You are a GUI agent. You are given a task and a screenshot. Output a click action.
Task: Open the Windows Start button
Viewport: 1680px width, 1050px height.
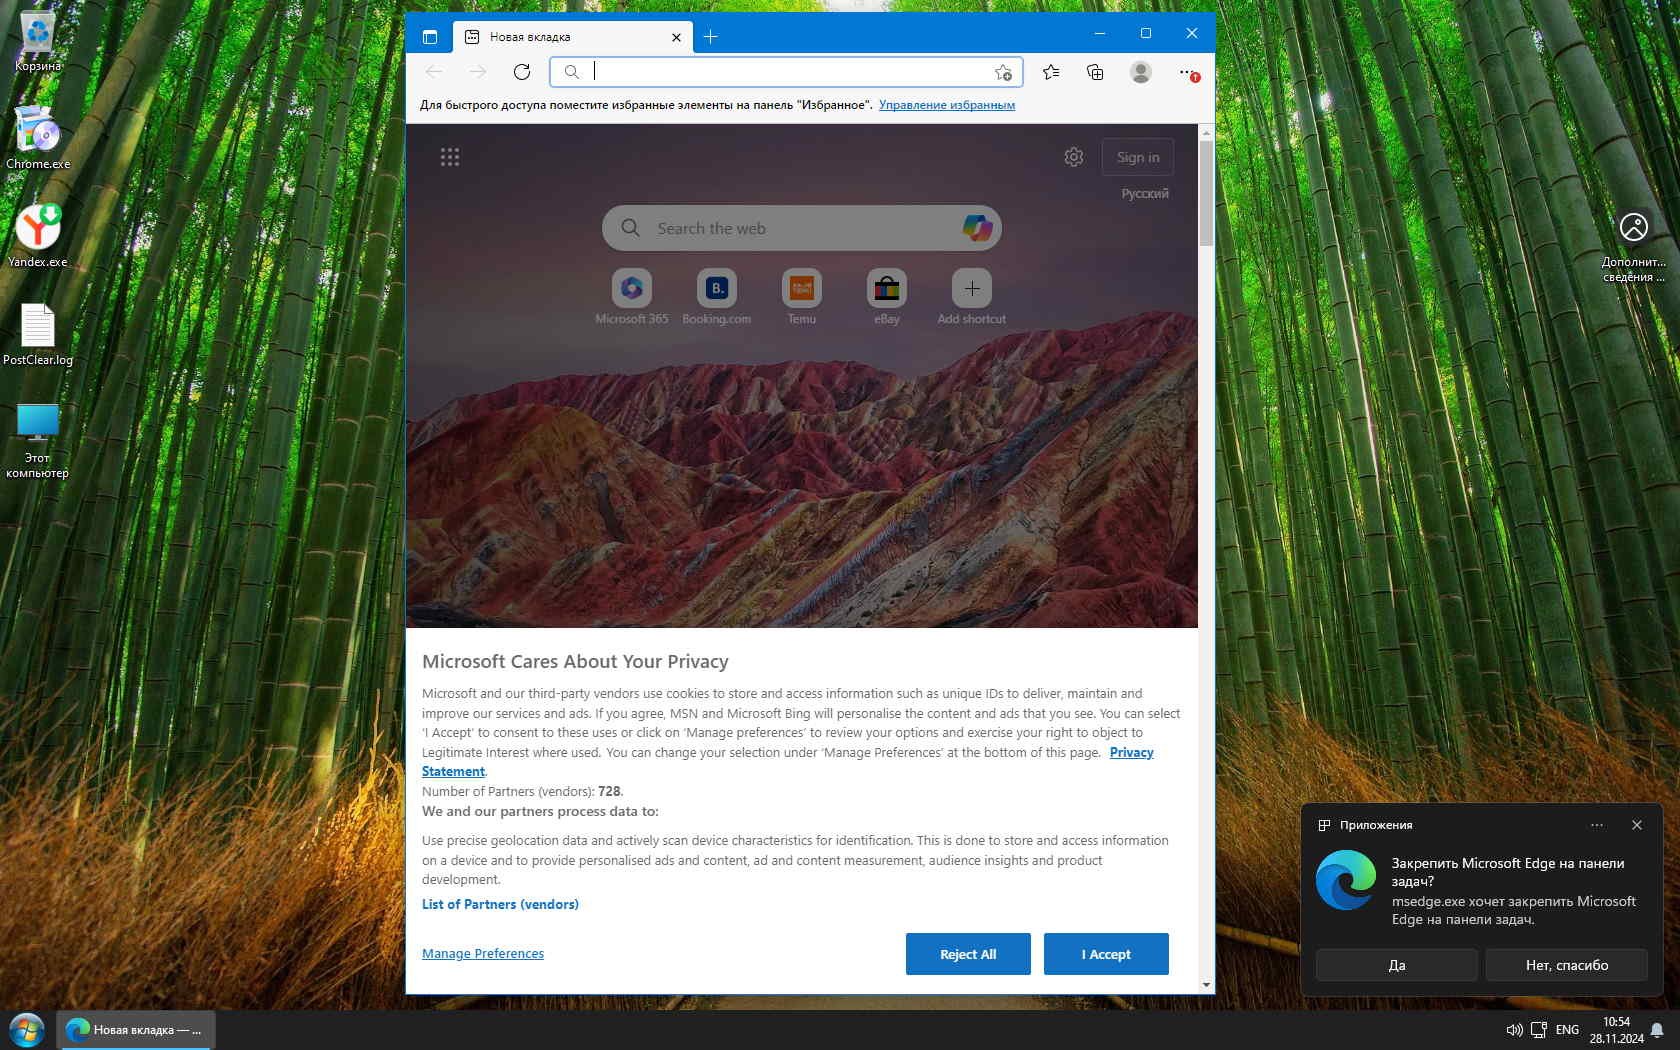click(x=27, y=1029)
